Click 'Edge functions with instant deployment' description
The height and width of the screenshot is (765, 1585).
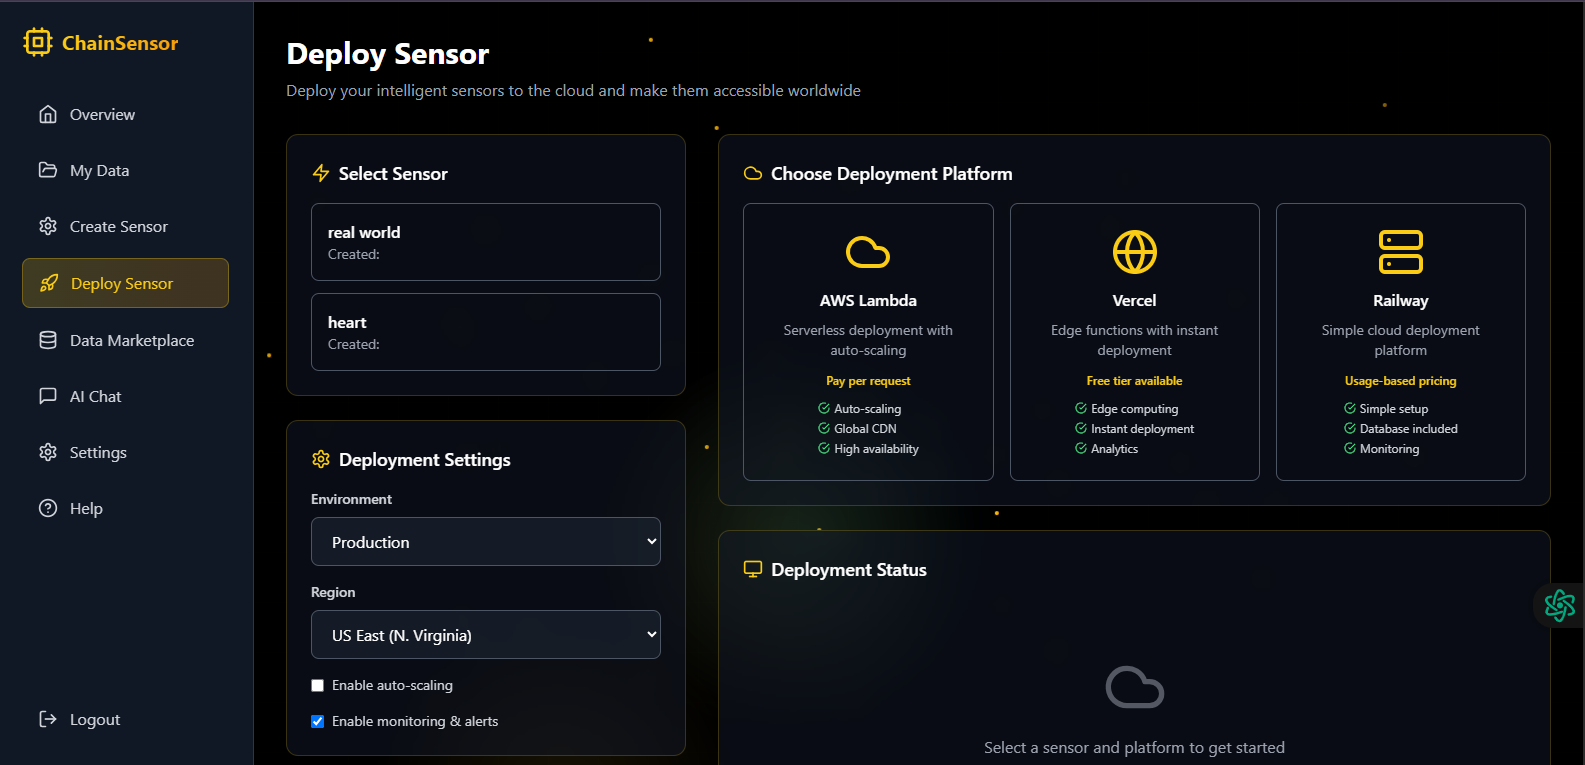click(1135, 340)
